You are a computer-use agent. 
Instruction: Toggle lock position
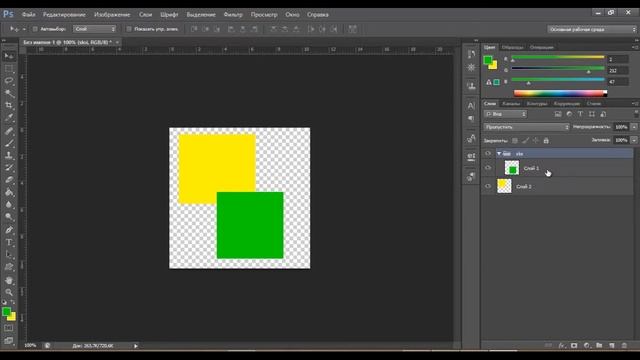coord(536,140)
